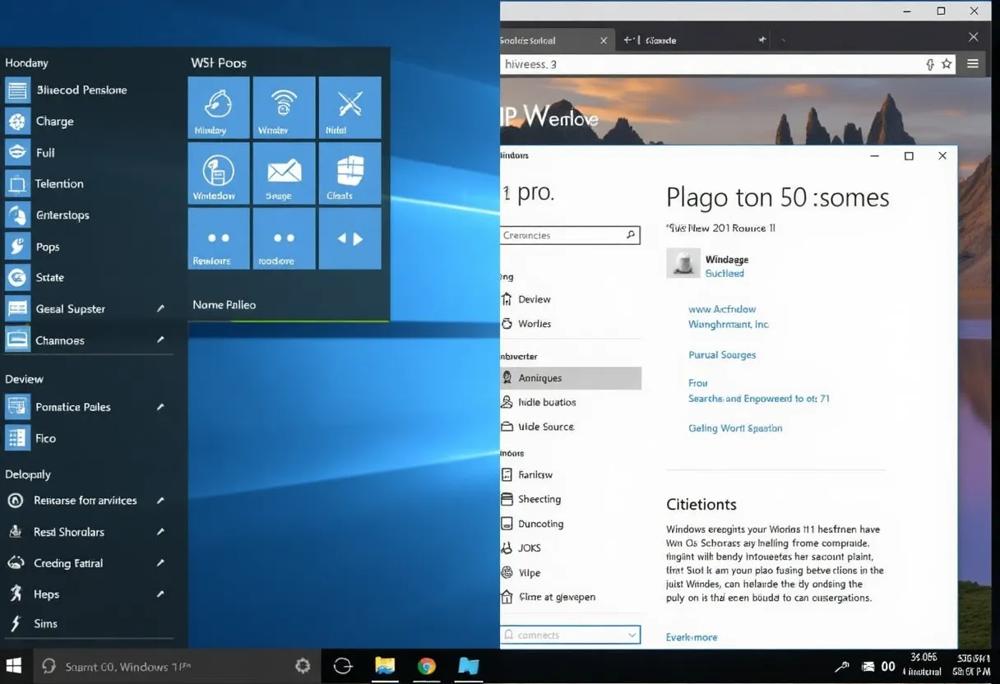Screen dimensions: 1000x684
Task: Expand the Pomatice Pailes arrow
Action: click(x=160, y=407)
